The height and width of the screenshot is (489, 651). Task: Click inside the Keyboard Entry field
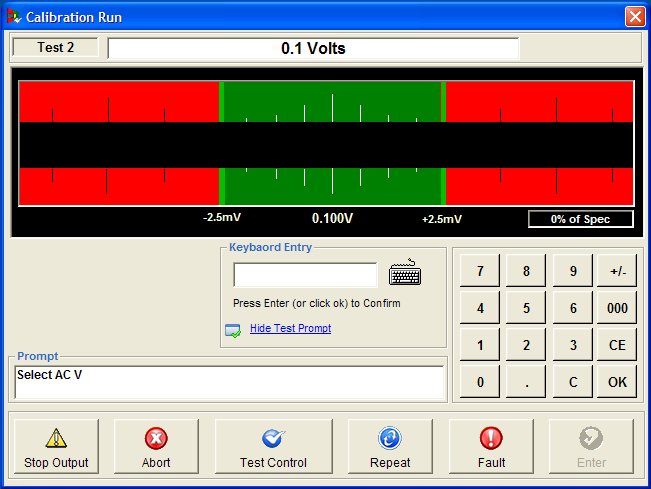coord(305,275)
